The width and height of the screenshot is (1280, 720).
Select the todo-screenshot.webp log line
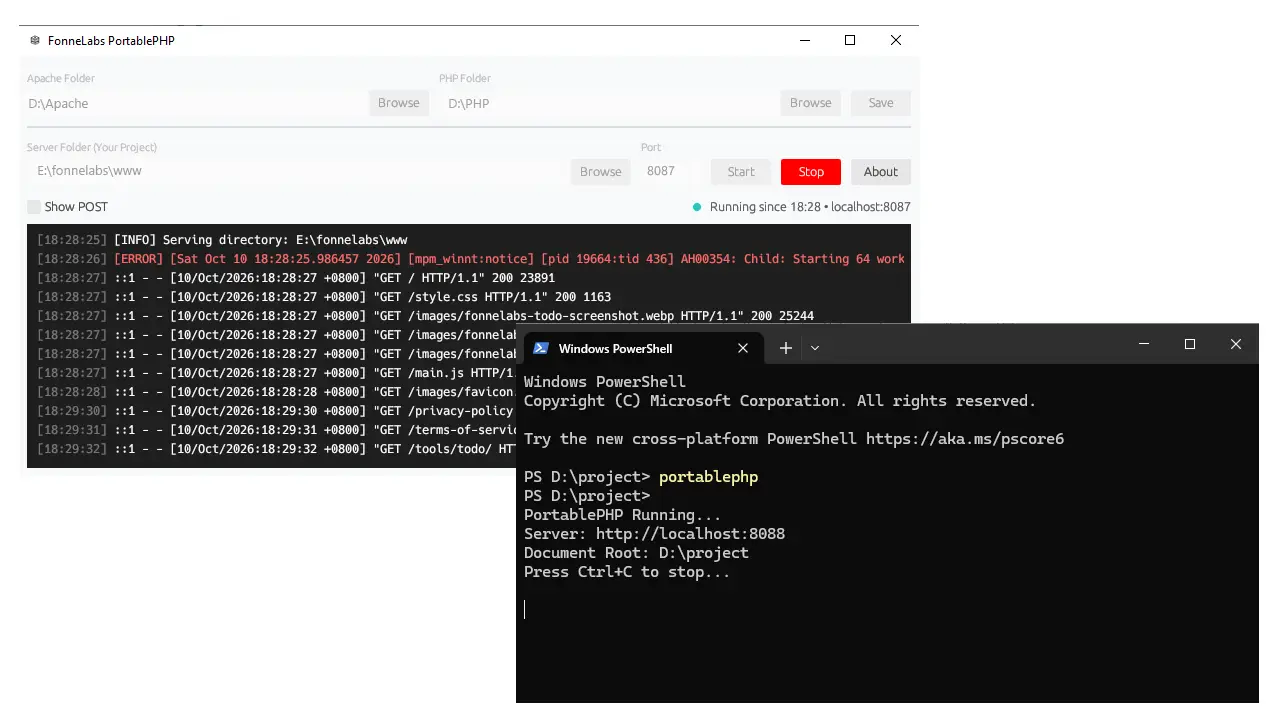[425, 316]
